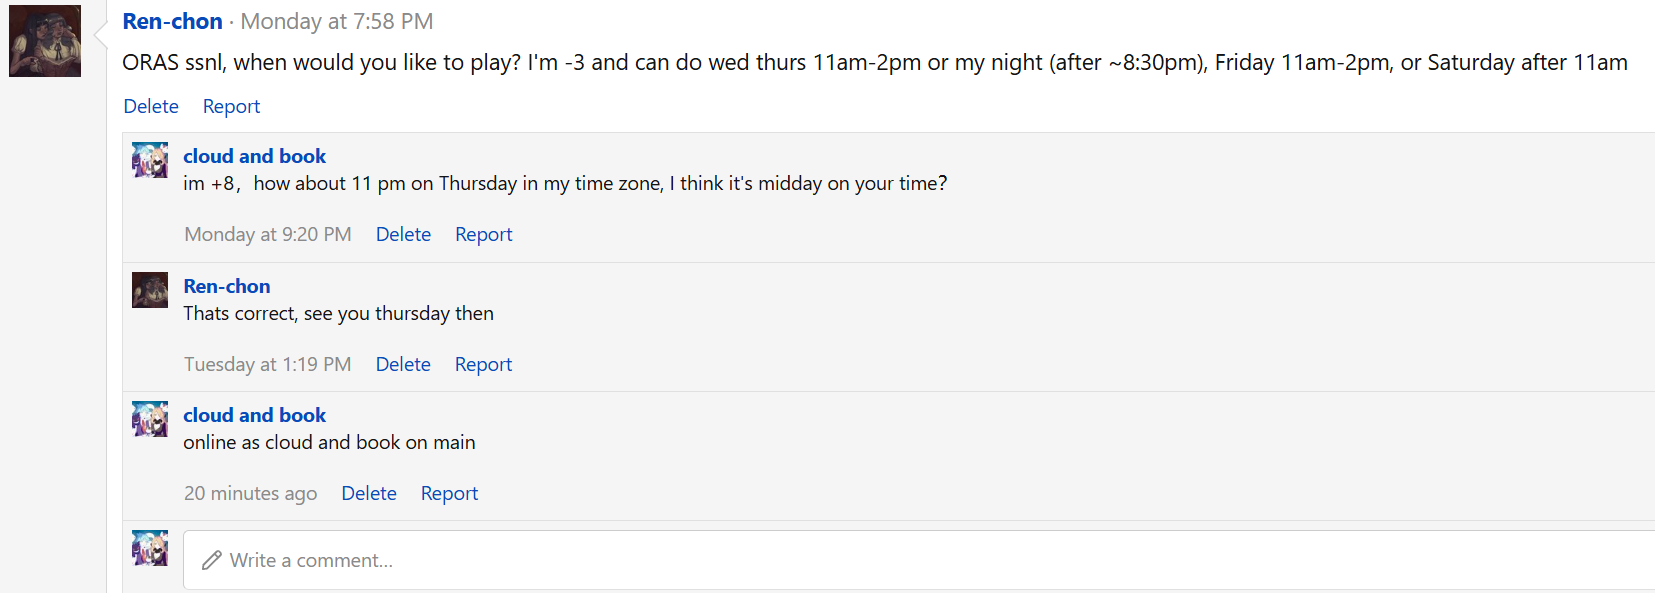Click the Monday at 7:58 PM post timestamp
Image resolution: width=1655 pixels, height=593 pixels.
[x=337, y=21]
